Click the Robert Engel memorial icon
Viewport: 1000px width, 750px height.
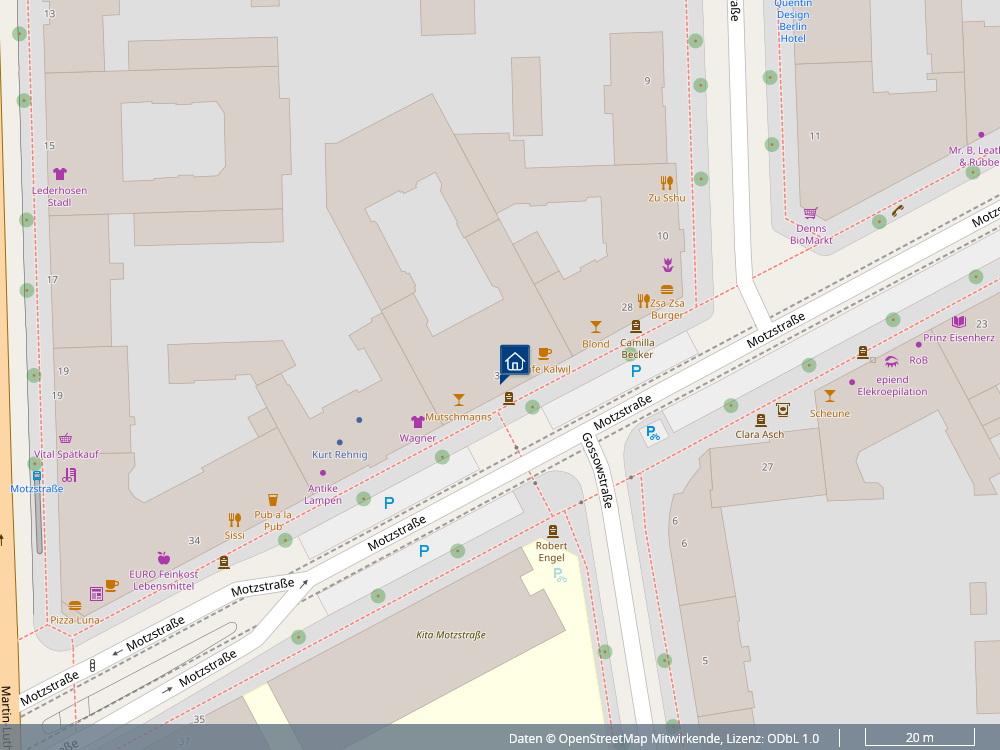pos(552,531)
